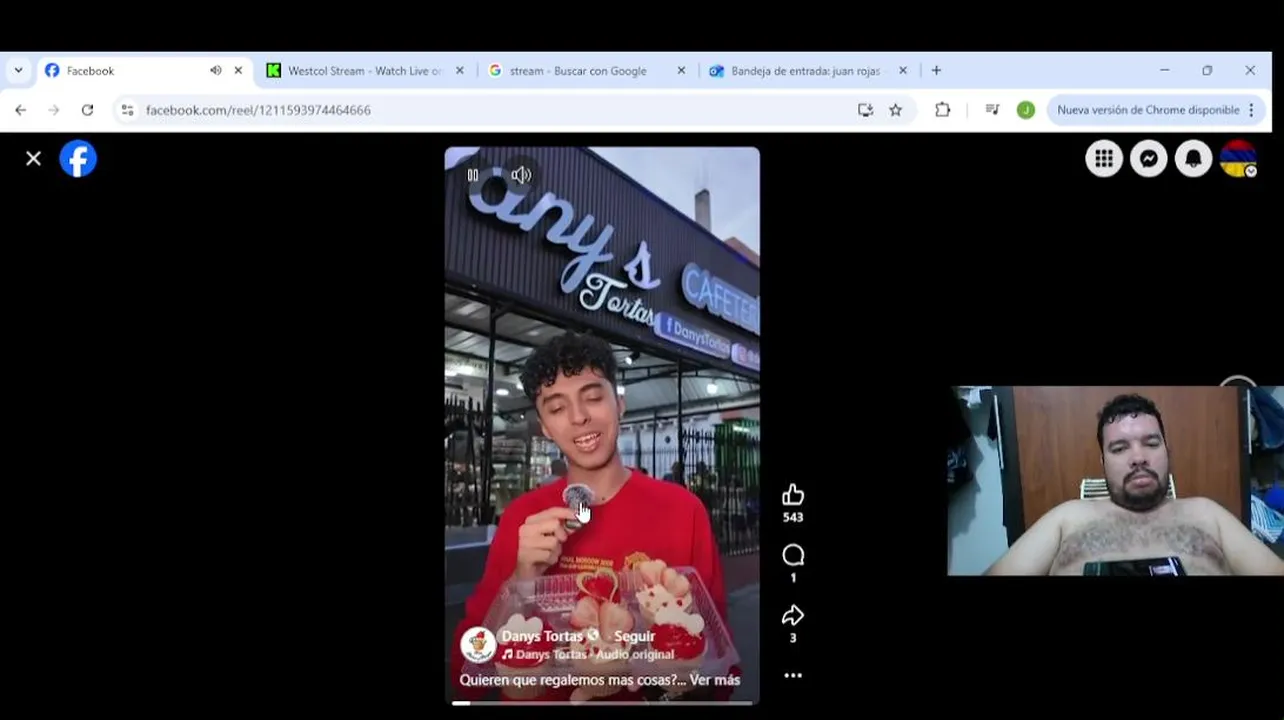Screen dimensions: 1284x720
Task: Seek along the reel progress bar
Action: tap(602, 703)
